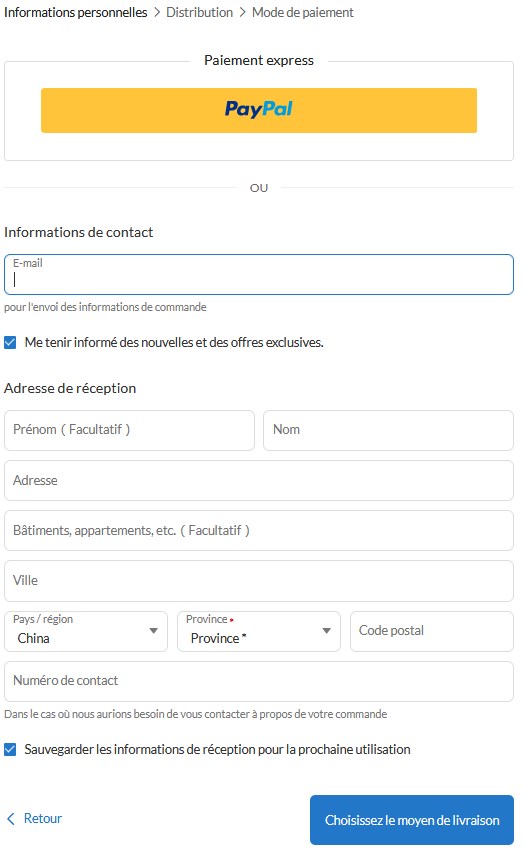
Task: Go to the Mode de paiement breadcrumb step
Action: (x=303, y=12)
